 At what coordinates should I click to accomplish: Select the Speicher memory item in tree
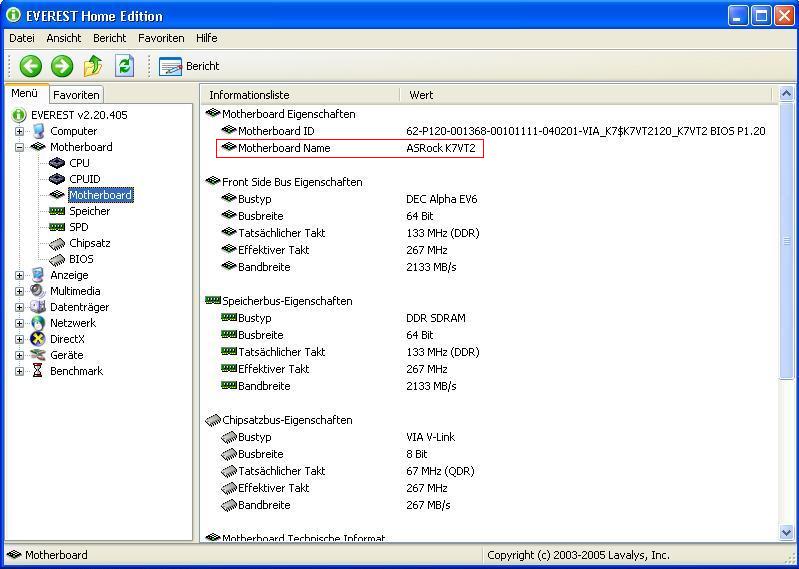[x=89, y=211]
